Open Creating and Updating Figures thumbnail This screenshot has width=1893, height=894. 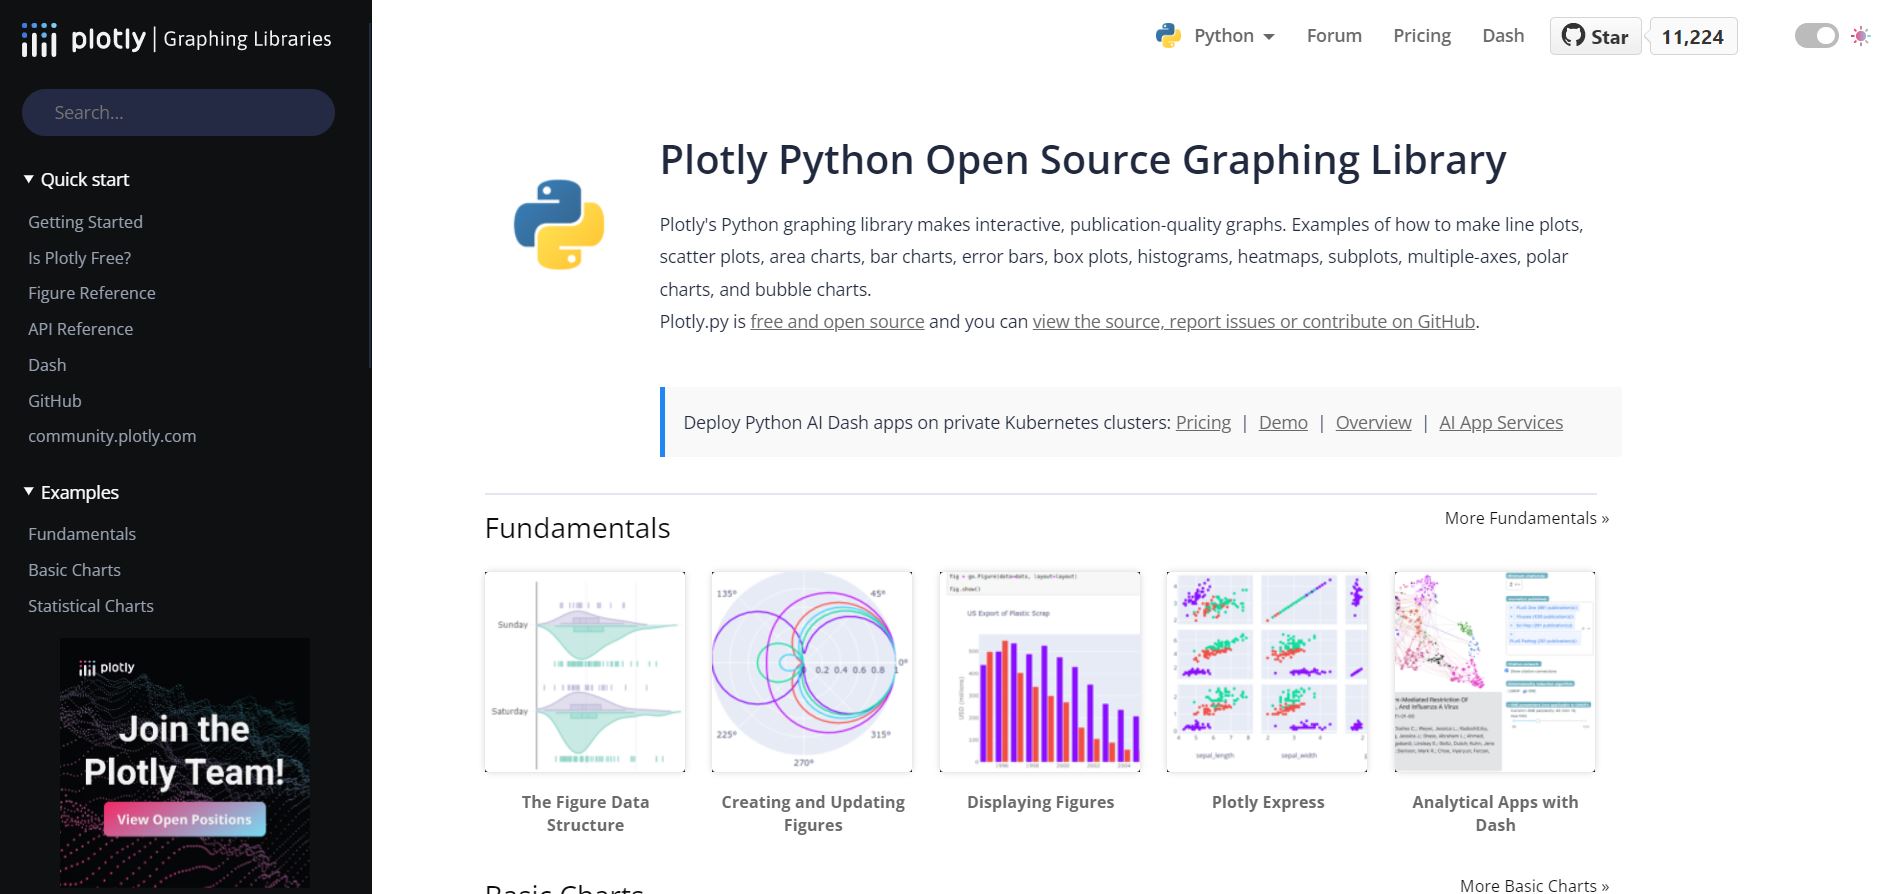pos(812,672)
